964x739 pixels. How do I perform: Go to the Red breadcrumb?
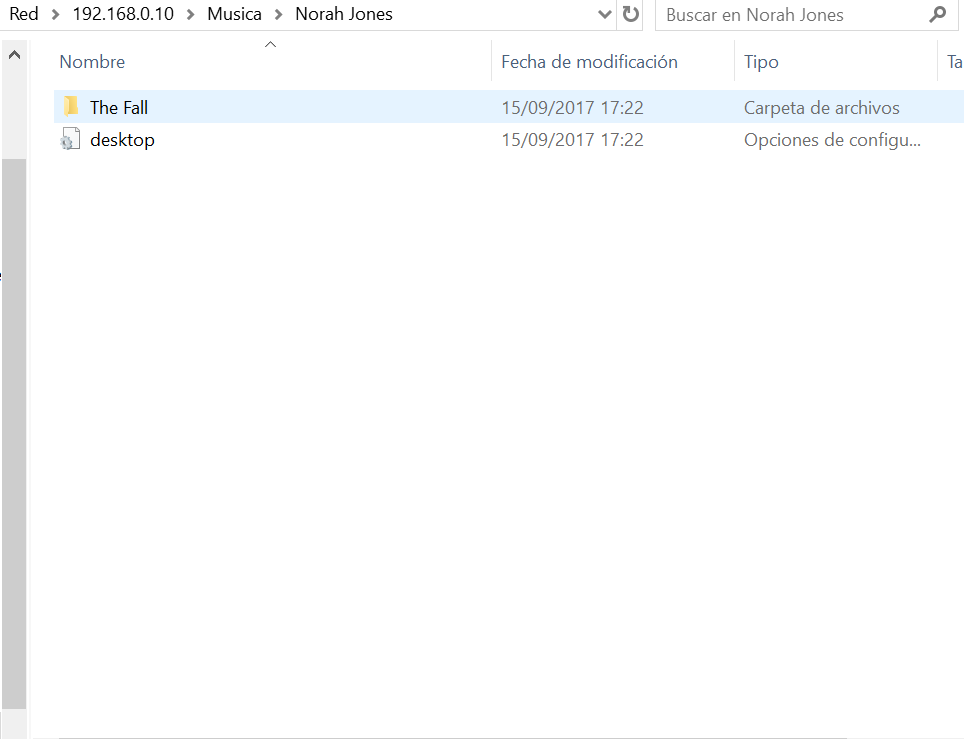(x=24, y=14)
